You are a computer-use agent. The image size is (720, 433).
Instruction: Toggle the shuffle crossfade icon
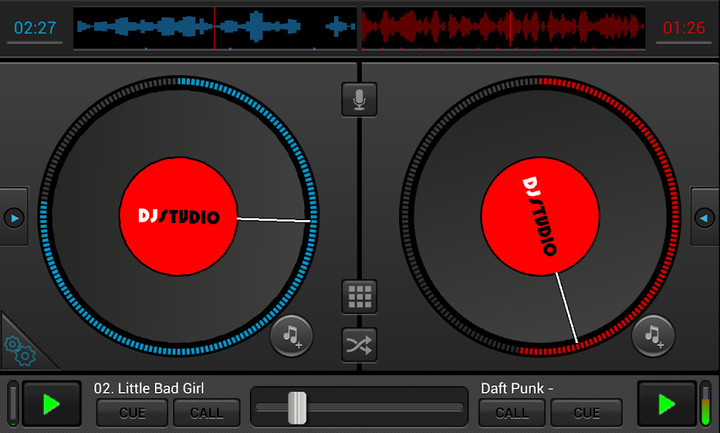pyautogui.click(x=359, y=345)
